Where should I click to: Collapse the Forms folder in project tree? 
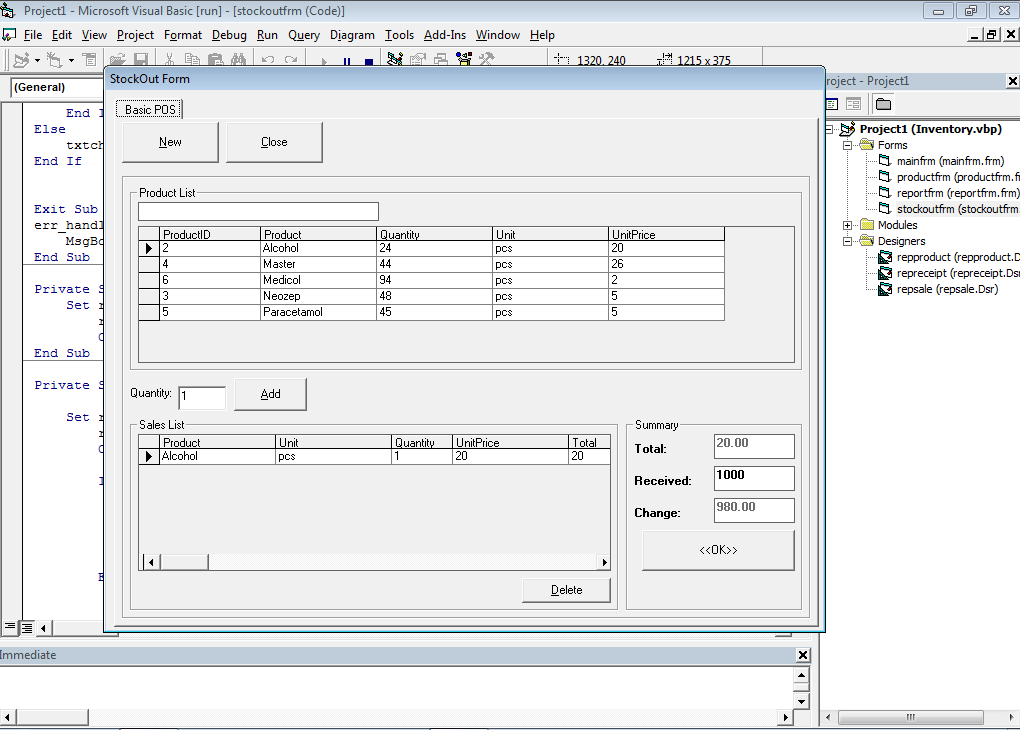point(848,145)
